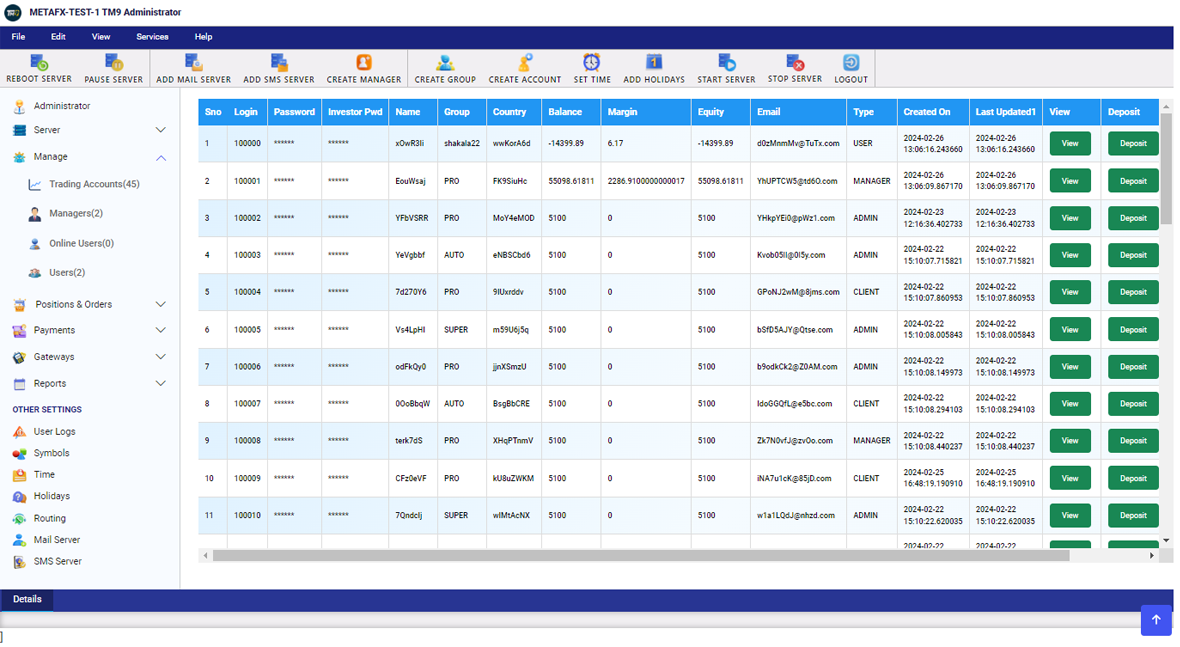Open the Help menu
Image resolution: width=1180 pixels, height=647 pixels.
[203, 37]
